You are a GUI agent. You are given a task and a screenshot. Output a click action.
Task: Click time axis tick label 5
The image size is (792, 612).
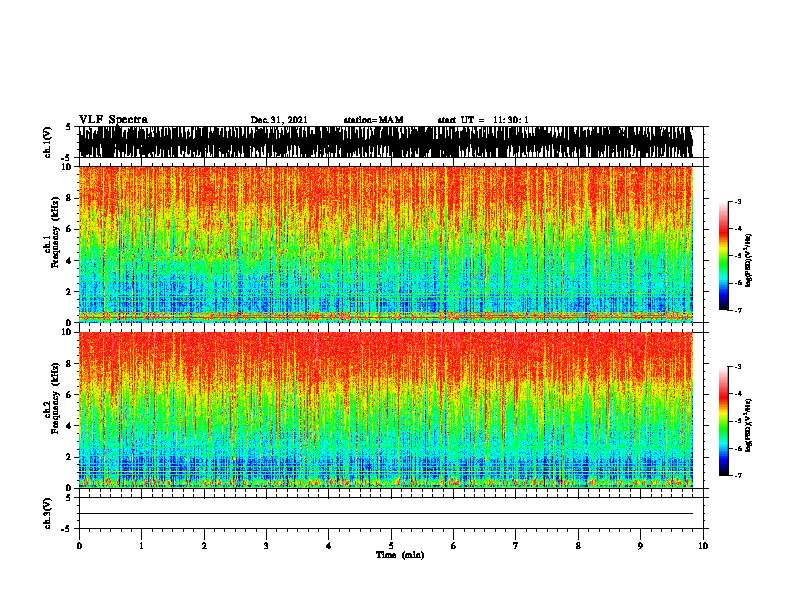[391, 546]
